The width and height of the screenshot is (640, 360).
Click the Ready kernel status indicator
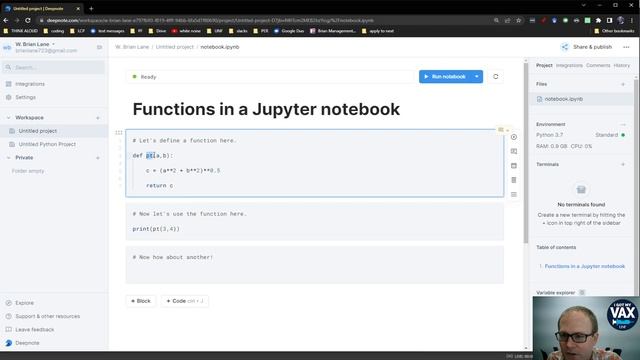(x=144, y=77)
